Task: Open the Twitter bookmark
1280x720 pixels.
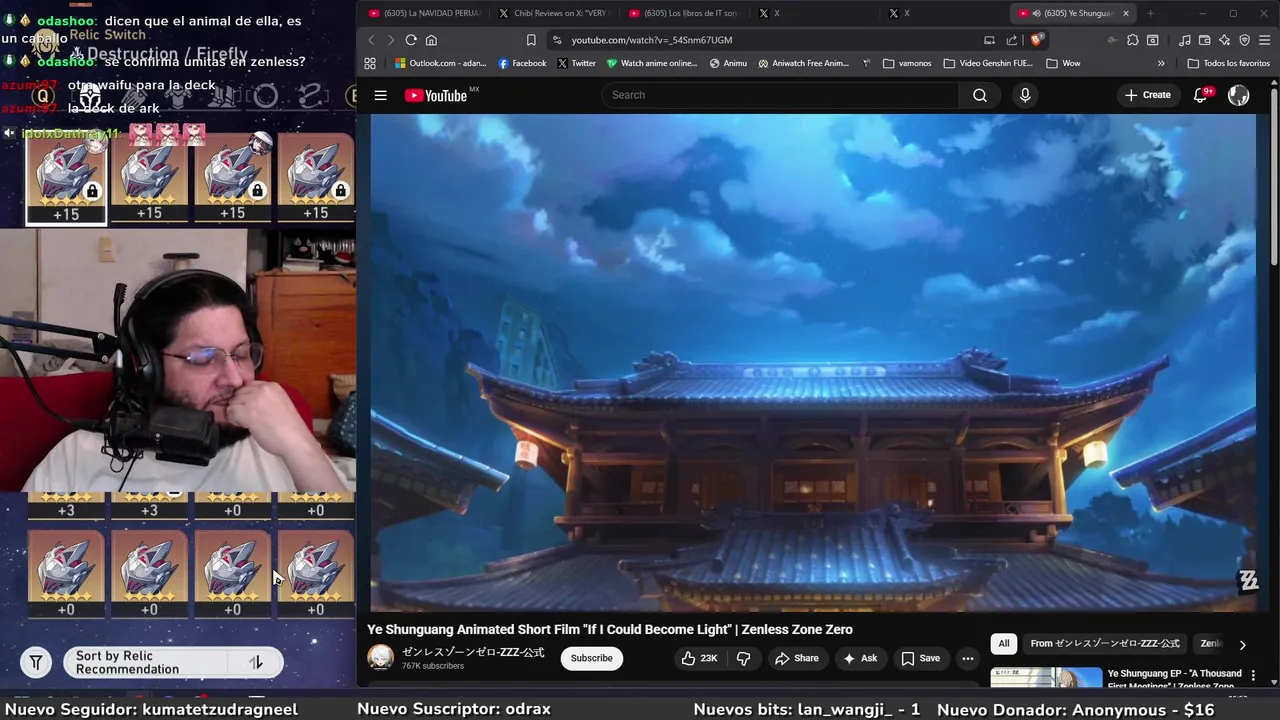Action: [576, 63]
